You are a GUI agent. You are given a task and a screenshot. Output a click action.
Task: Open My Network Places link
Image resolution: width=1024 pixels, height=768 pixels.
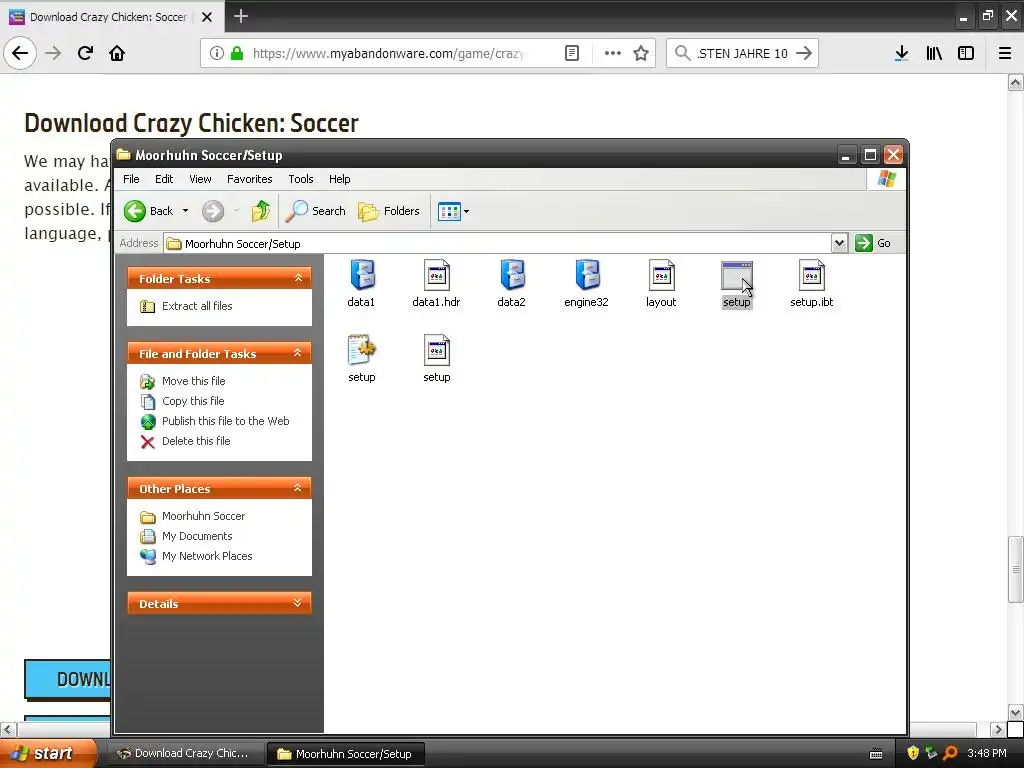(x=207, y=556)
